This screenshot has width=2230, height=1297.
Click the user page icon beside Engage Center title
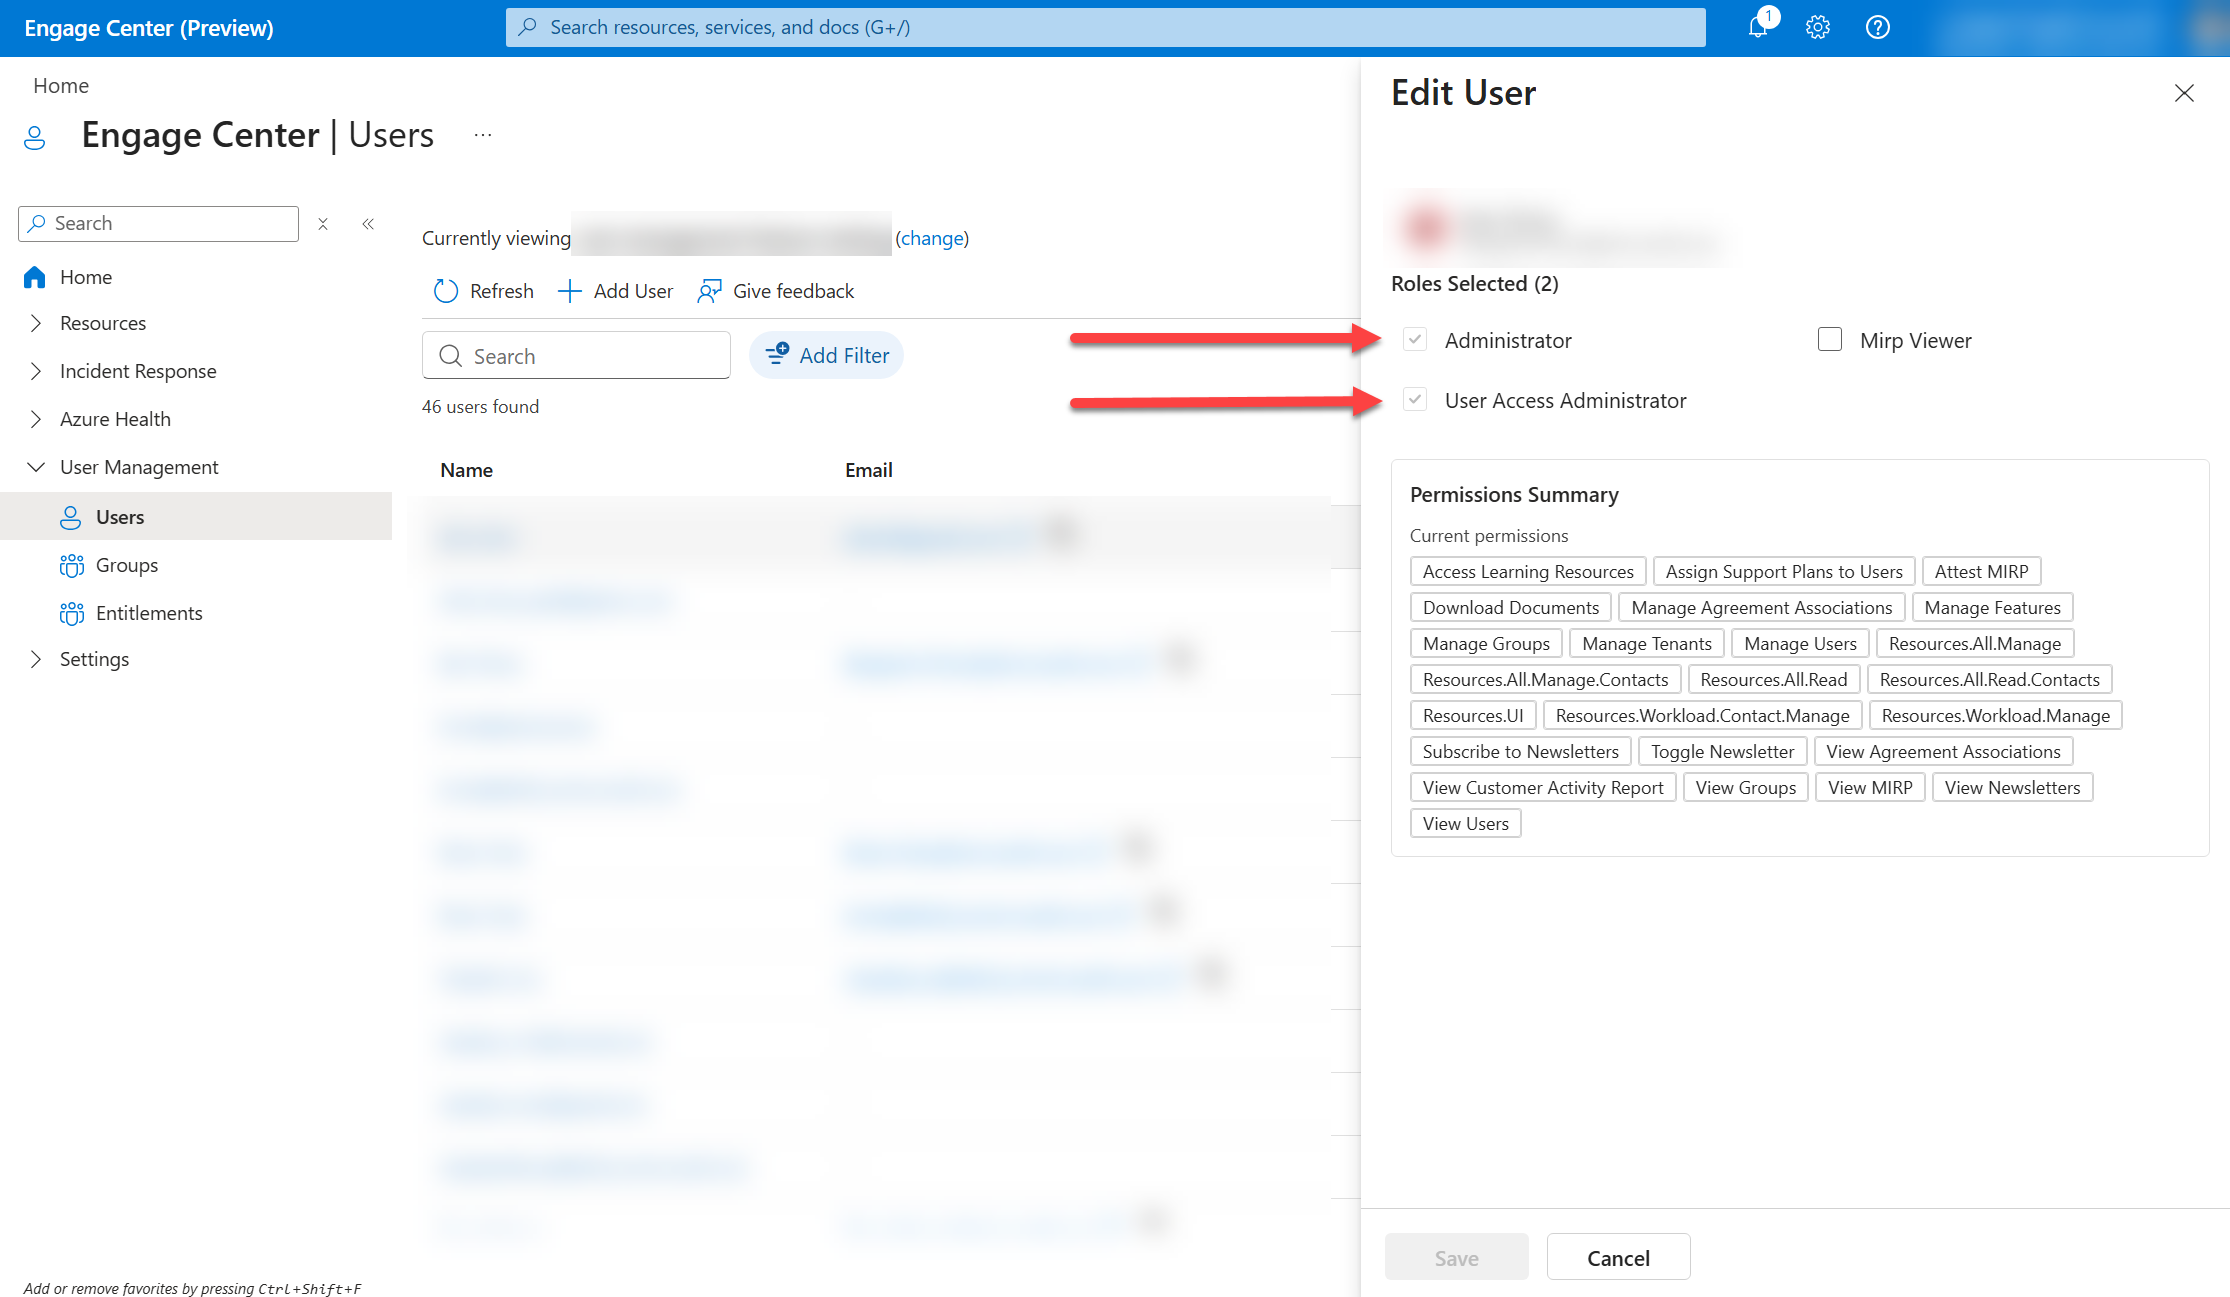(35, 137)
